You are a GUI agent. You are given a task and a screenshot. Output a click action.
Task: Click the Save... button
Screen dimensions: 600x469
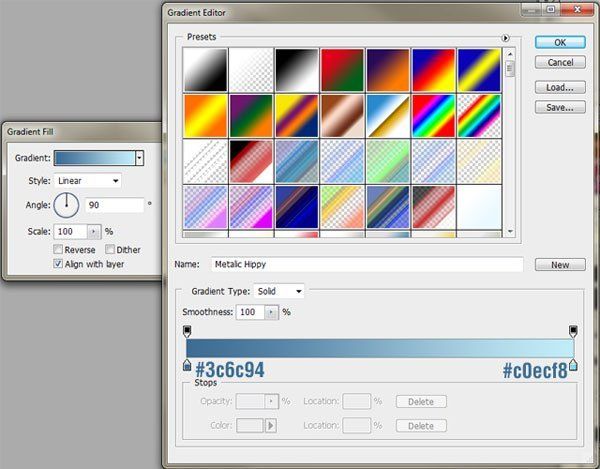coord(560,107)
